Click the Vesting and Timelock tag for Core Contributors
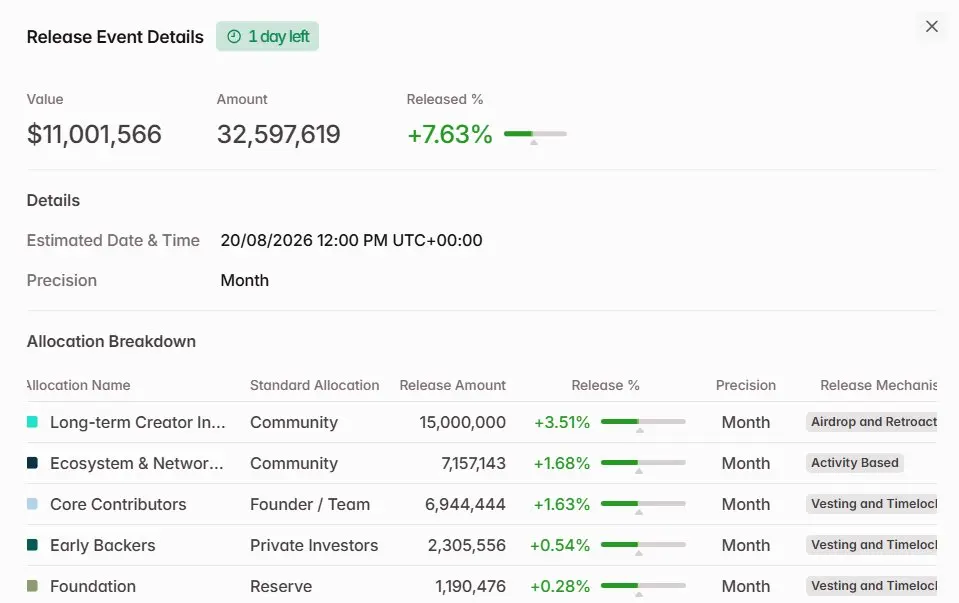The height and width of the screenshot is (603, 959). pyautogui.click(x=872, y=504)
